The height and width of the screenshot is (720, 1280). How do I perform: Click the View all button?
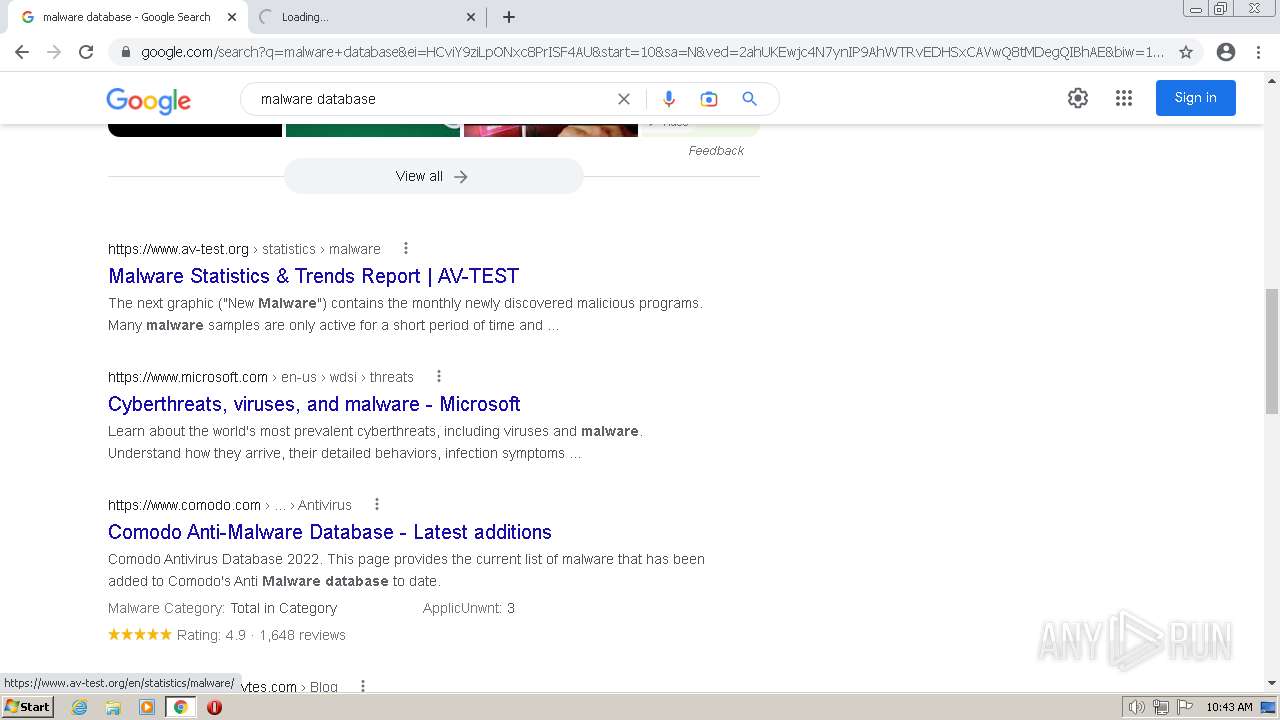tap(433, 176)
